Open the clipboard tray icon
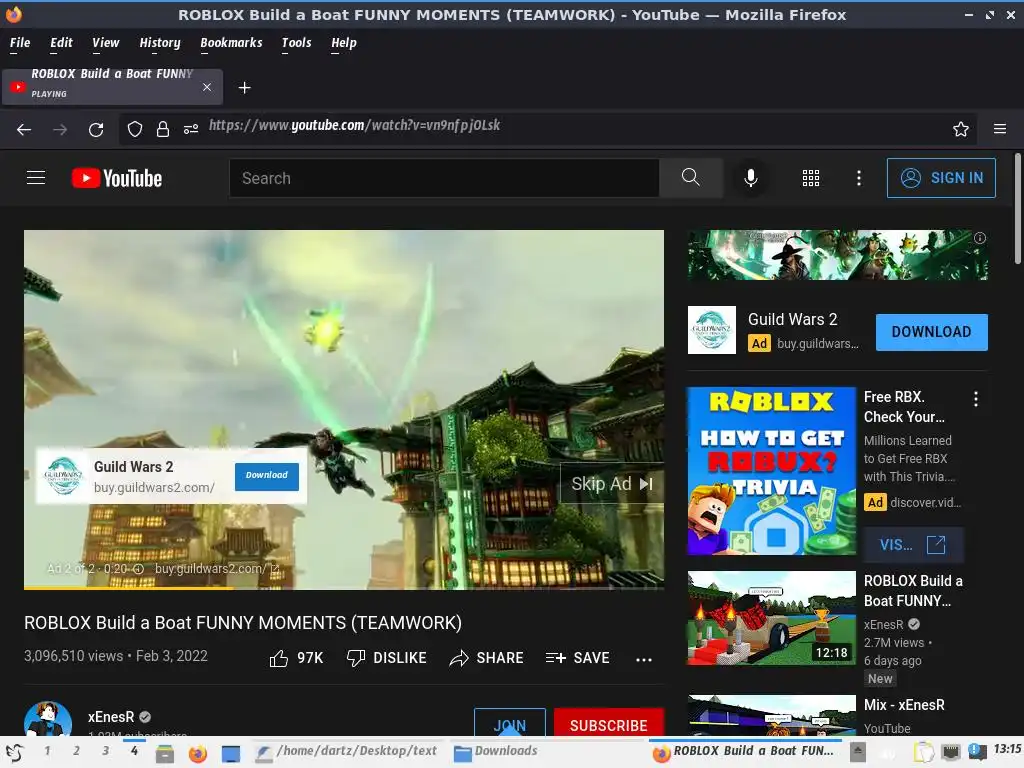This screenshot has width=1024, height=768. pyautogui.click(x=923, y=752)
